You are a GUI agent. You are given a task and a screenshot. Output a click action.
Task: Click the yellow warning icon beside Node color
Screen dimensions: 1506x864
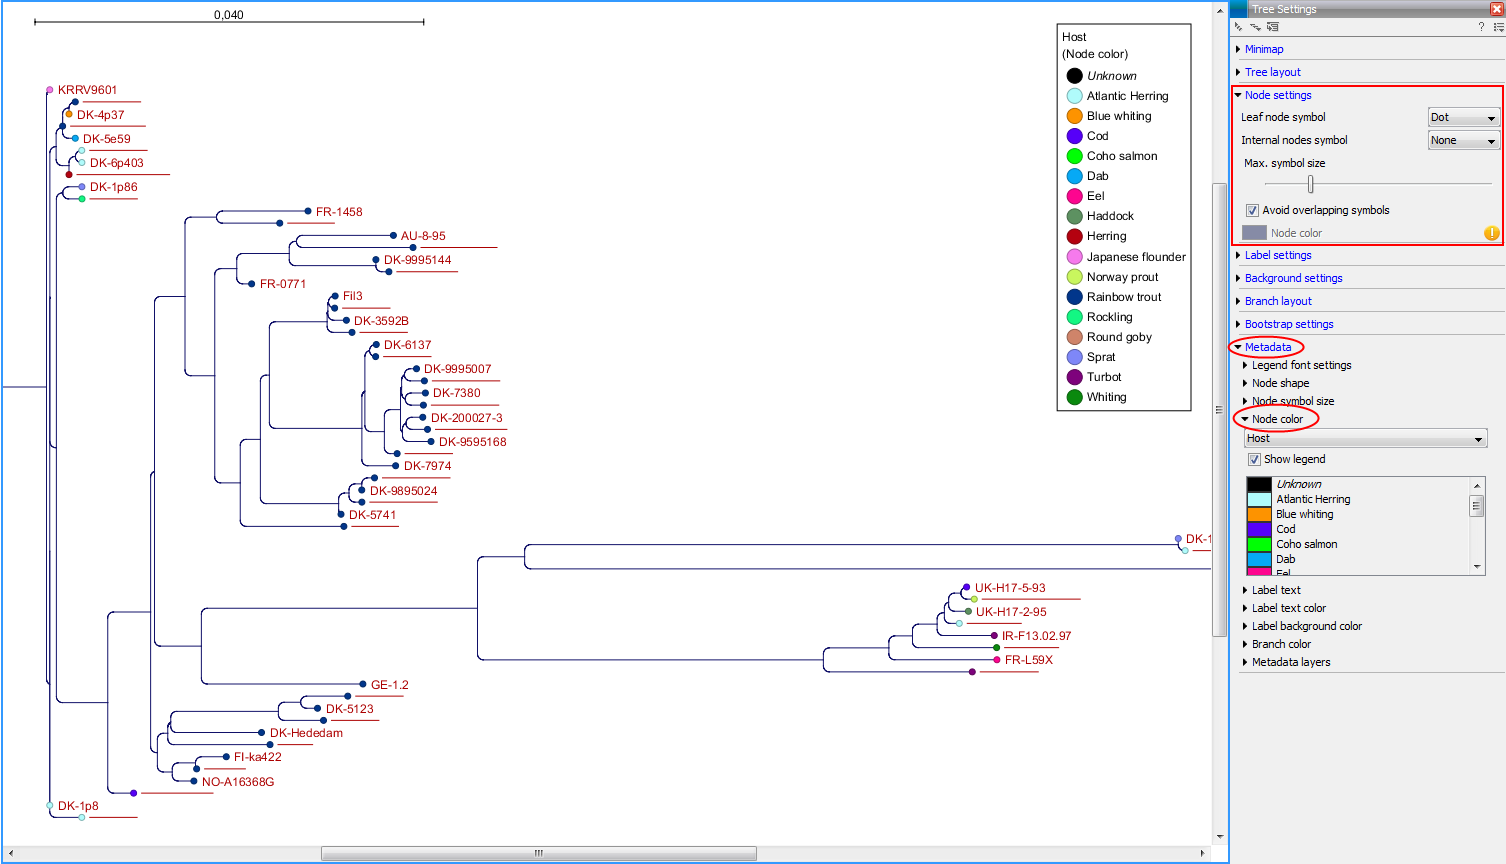(x=1491, y=233)
